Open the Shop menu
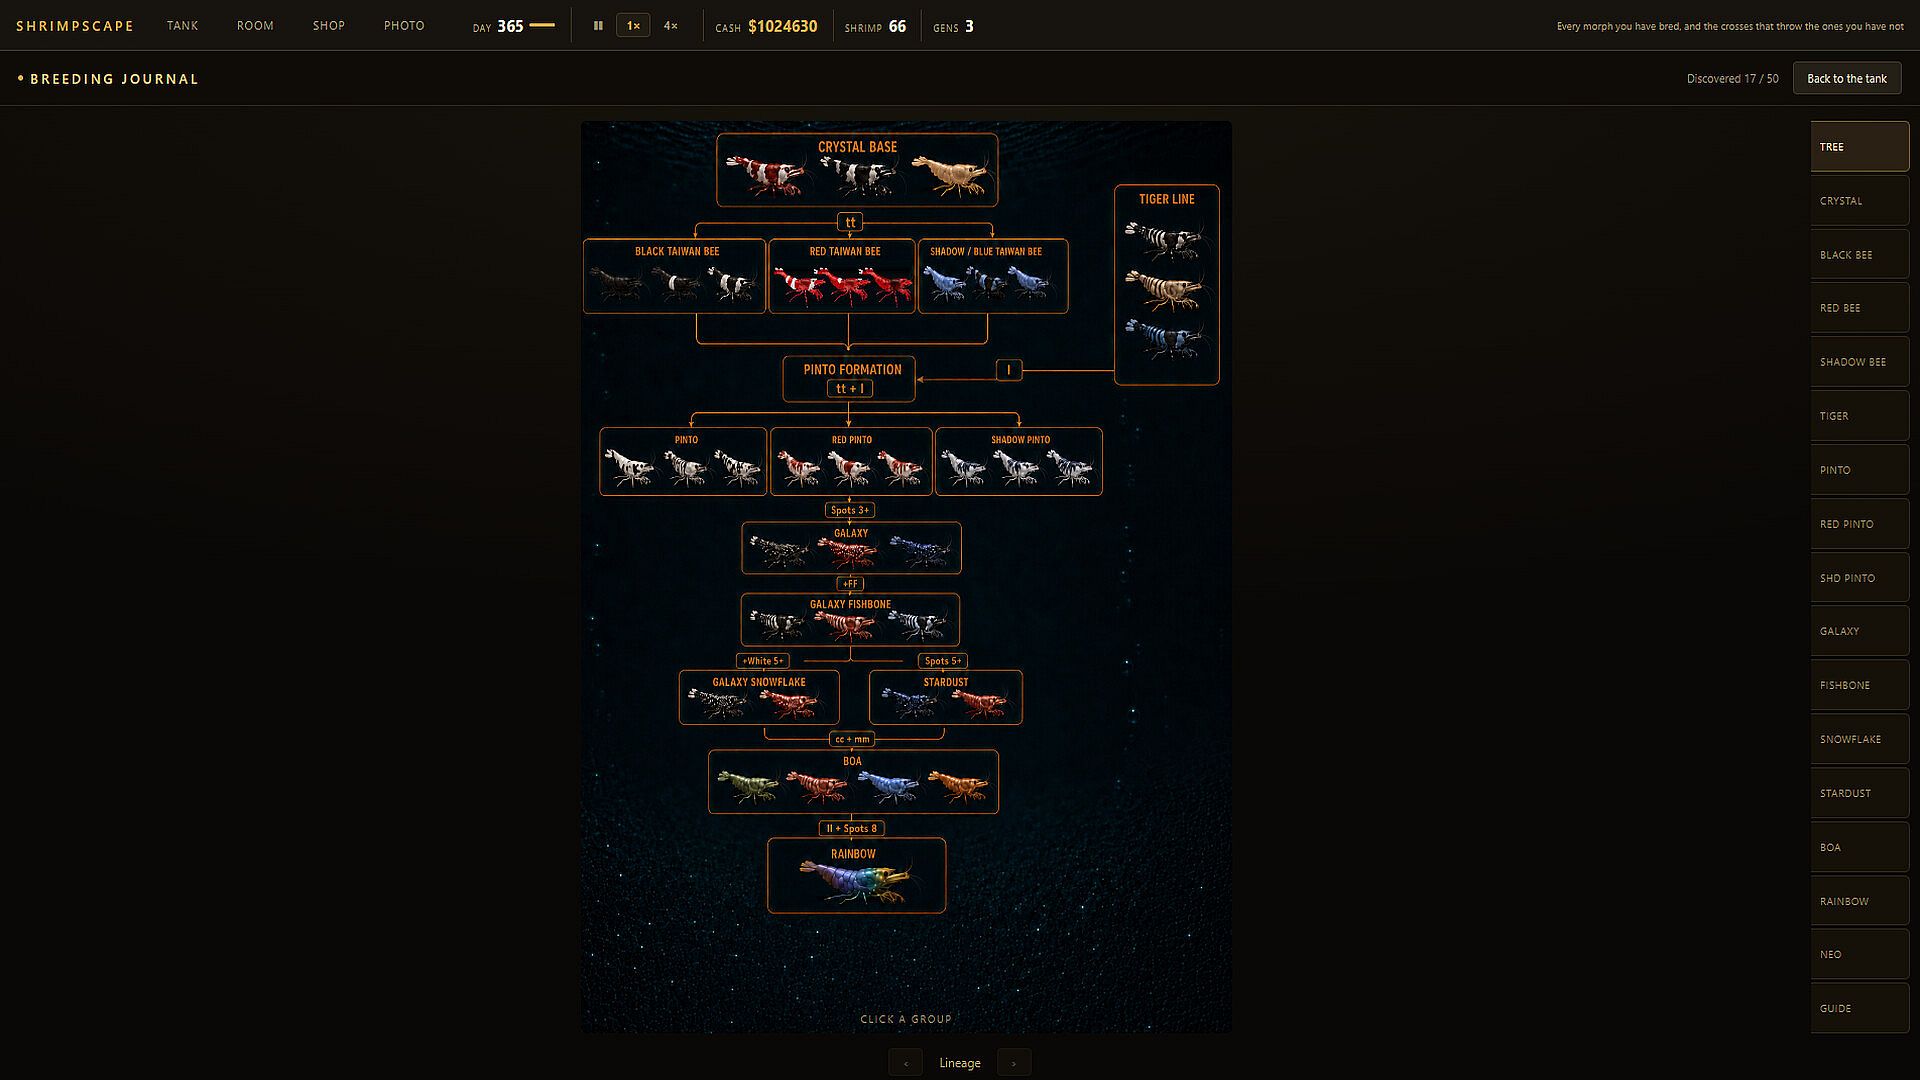 tap(328, 26)
